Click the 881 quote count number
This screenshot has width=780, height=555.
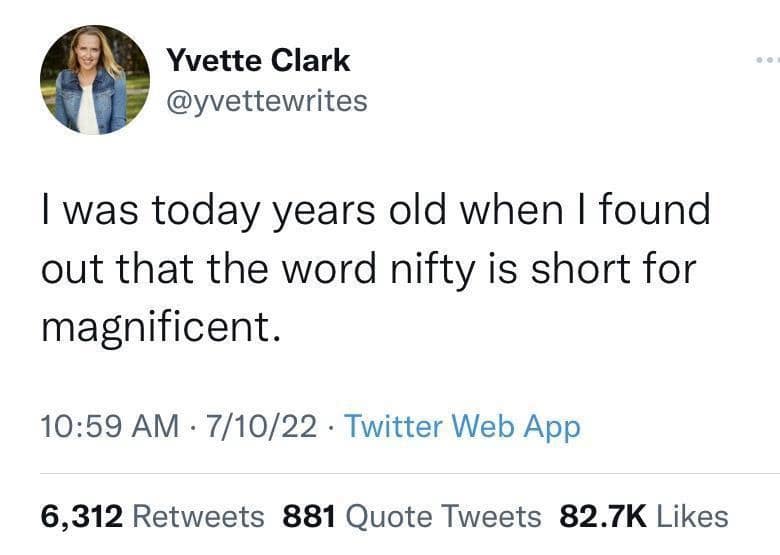pyautogui.click(x=307, y=516)
